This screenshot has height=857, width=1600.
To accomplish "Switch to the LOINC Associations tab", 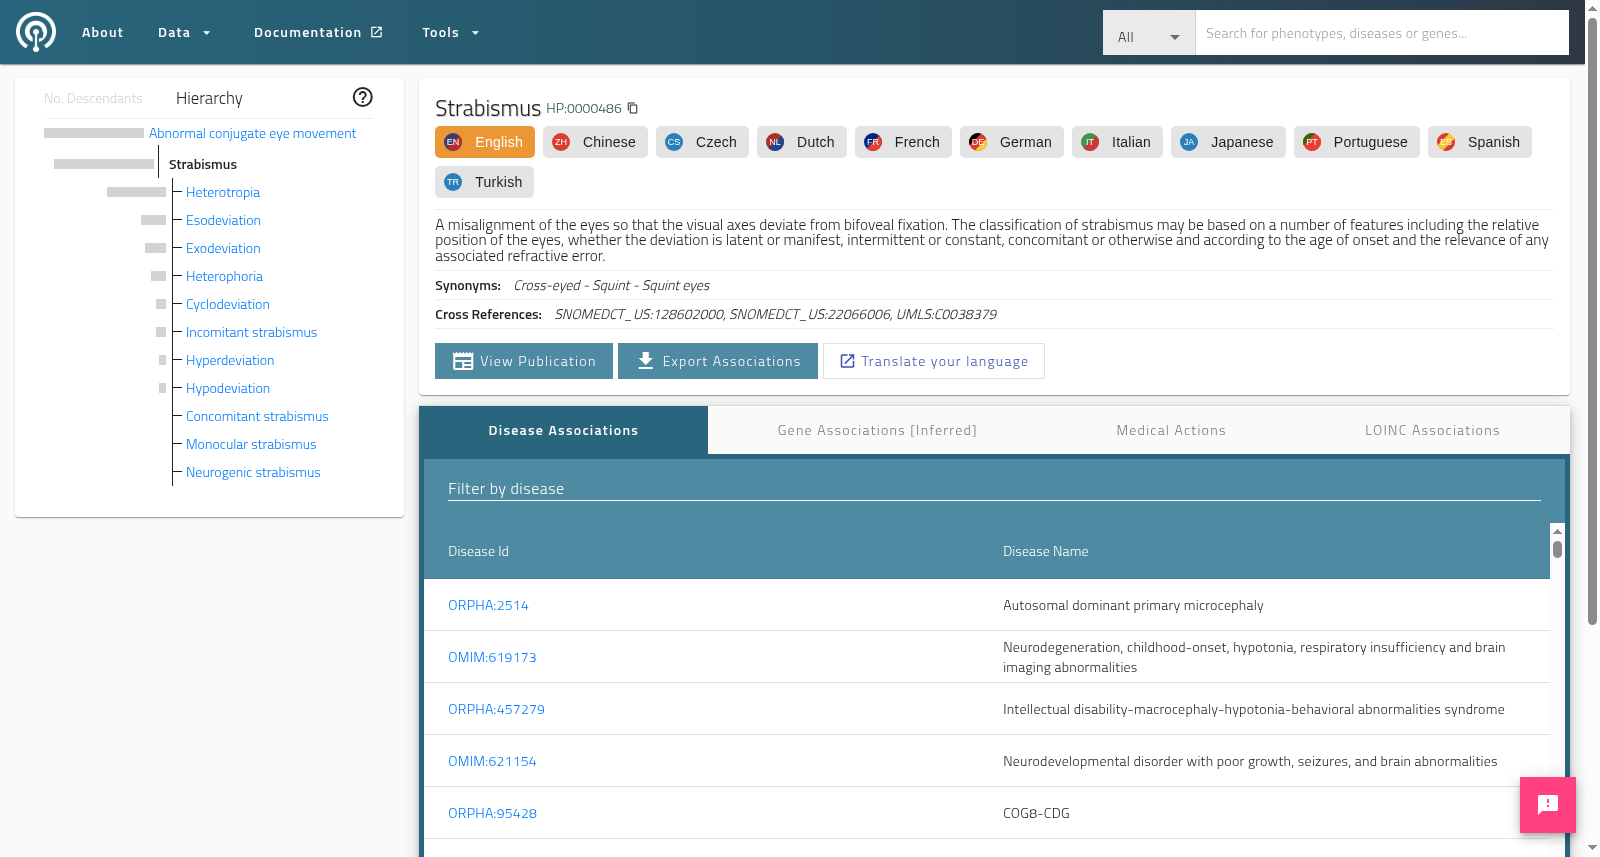I will pos(1432,430).
